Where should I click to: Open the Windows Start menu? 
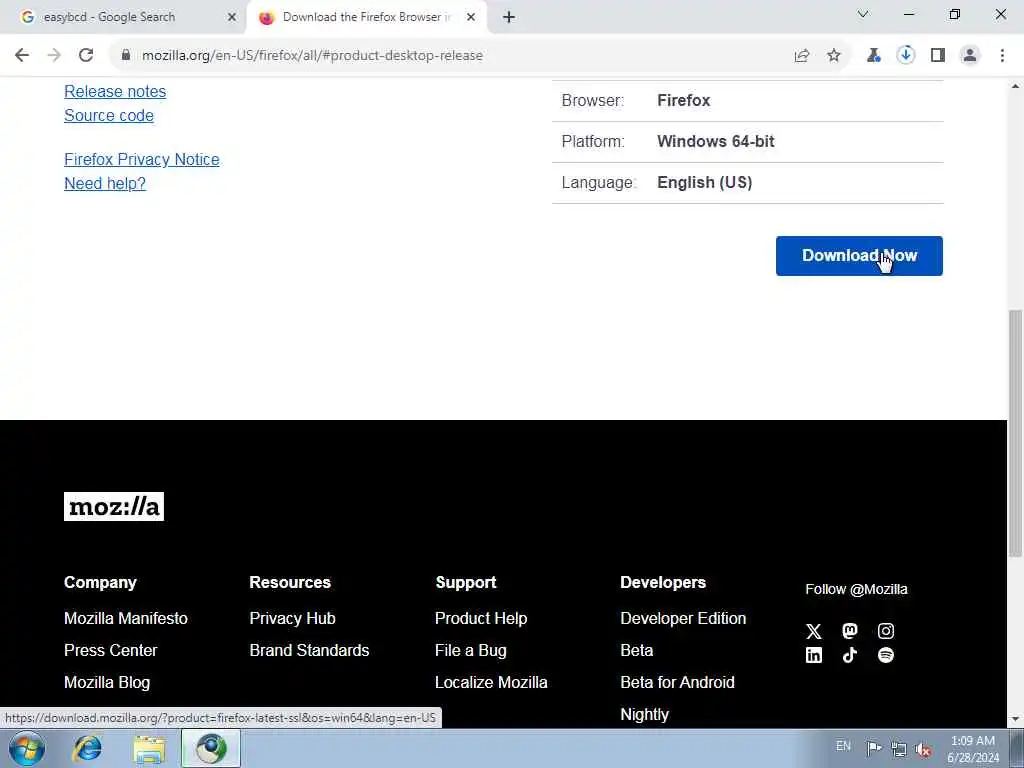27,748
